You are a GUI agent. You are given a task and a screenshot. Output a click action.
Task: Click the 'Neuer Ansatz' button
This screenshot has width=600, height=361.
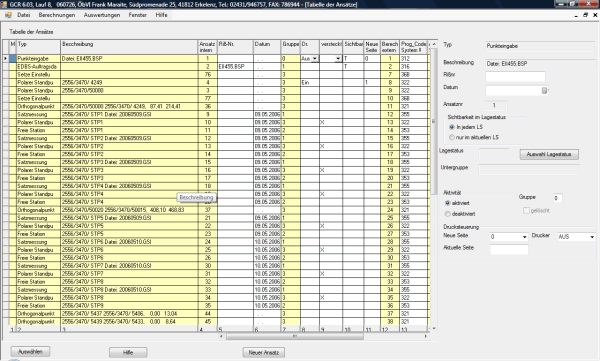pos(264,352)
